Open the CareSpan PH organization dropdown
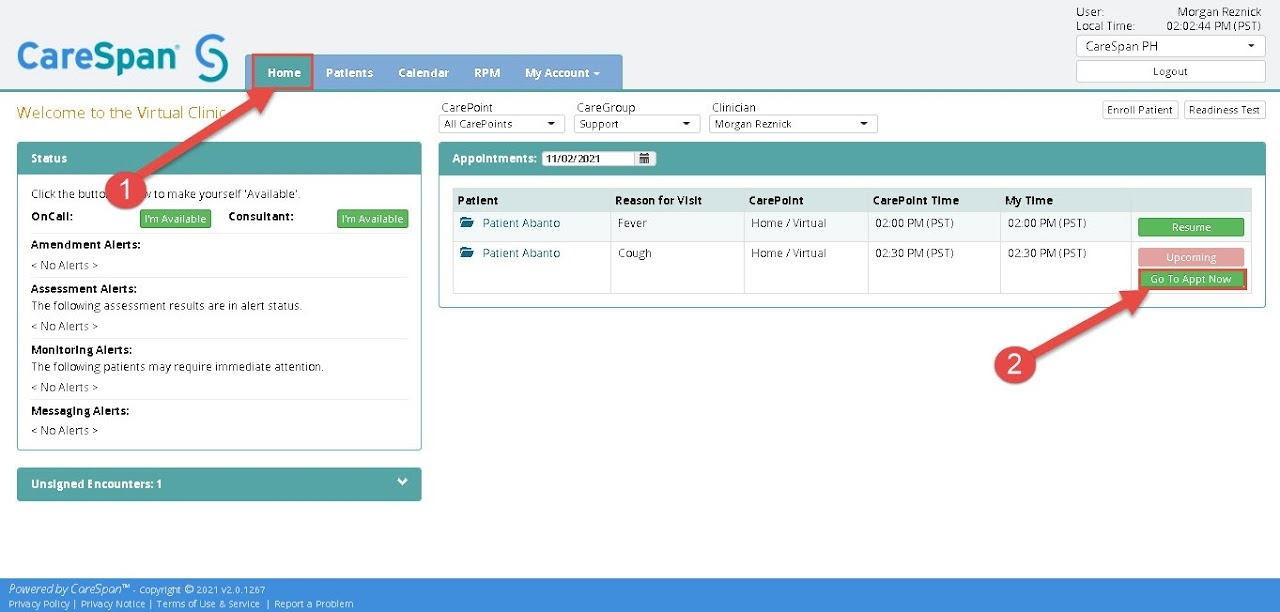 point(1170,46)
